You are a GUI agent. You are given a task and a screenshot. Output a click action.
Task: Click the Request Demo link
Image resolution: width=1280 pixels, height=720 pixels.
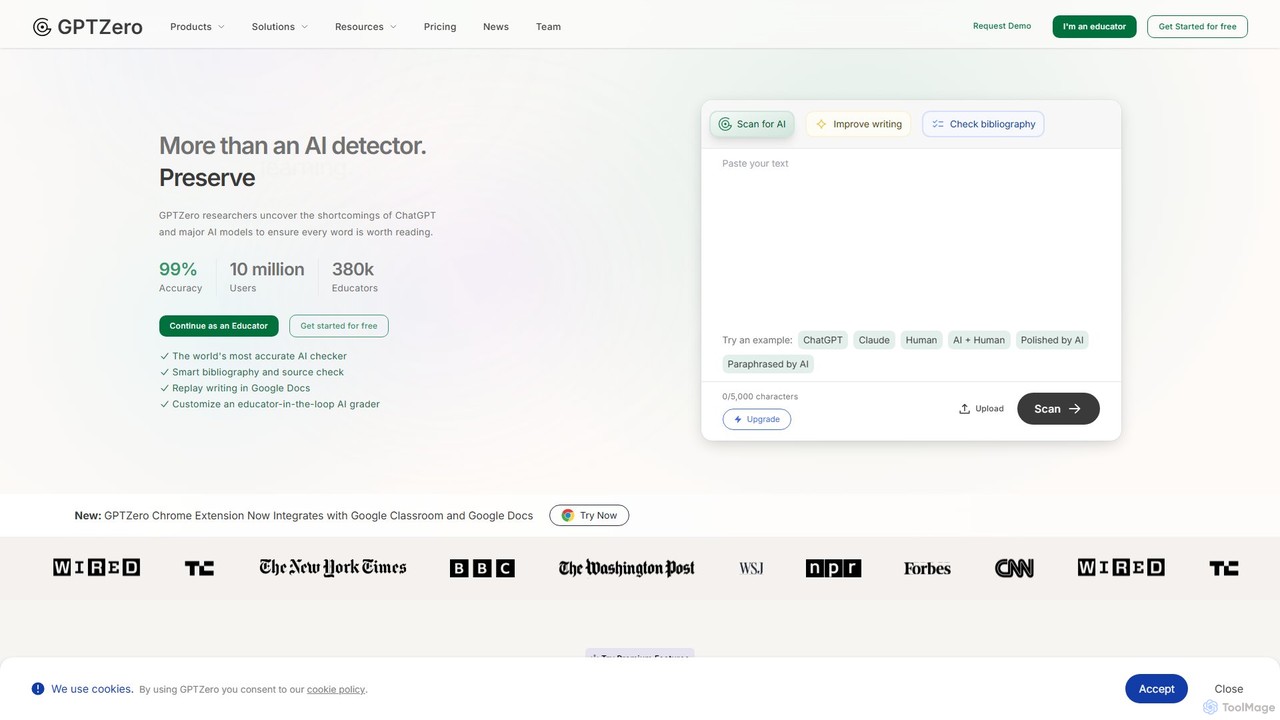(1002, 26)
